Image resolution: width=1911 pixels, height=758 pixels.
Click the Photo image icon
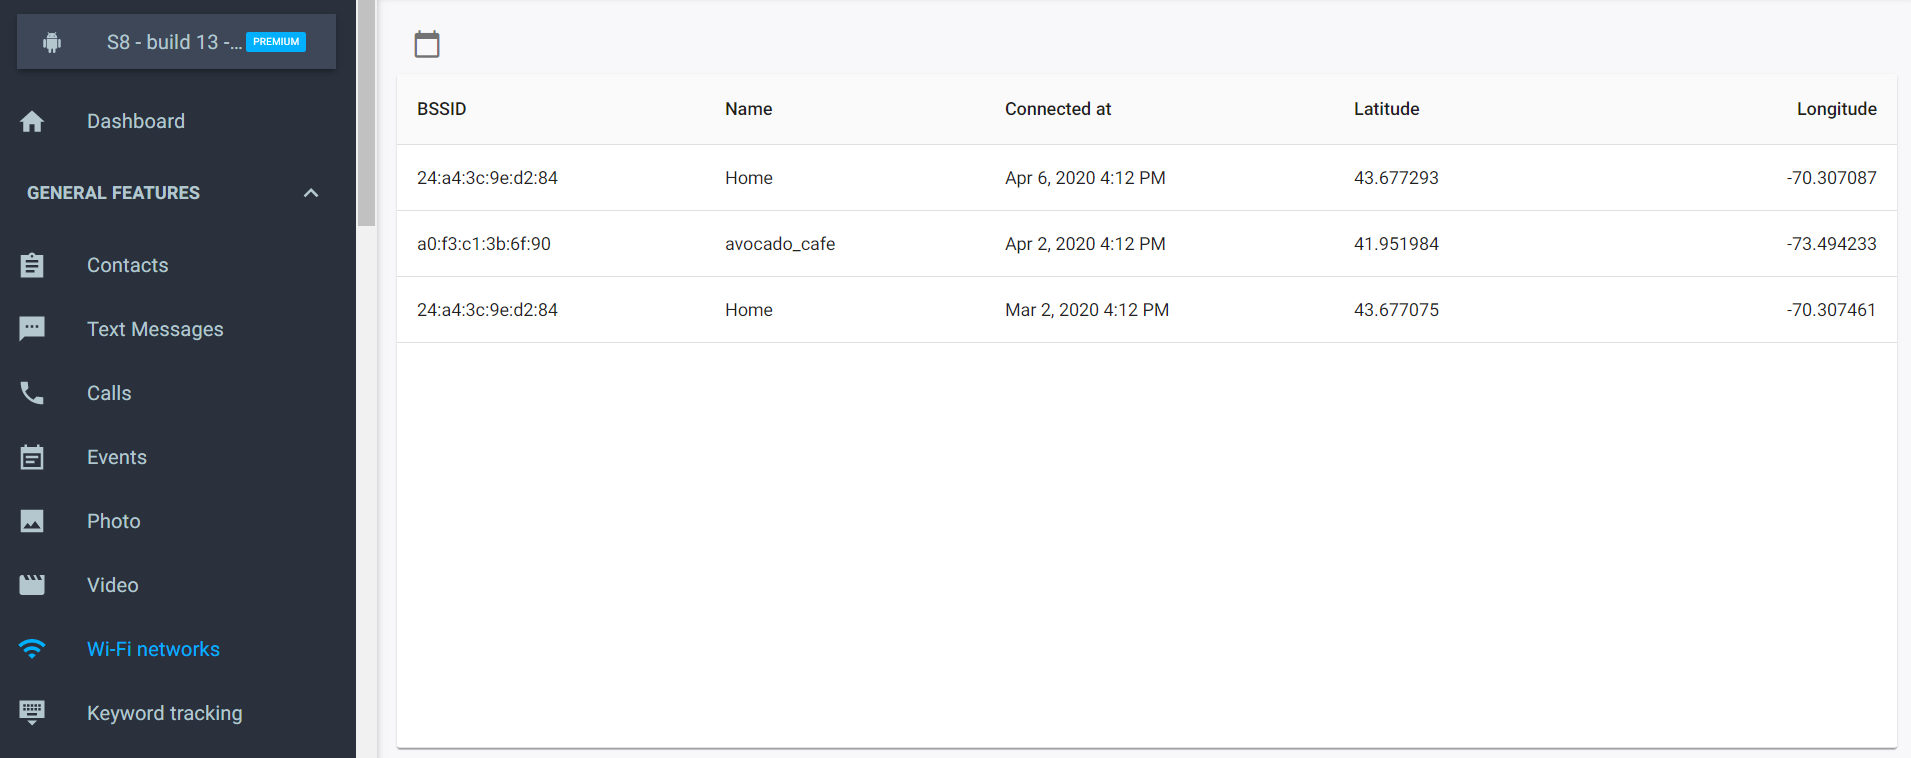tap(32, 521)
